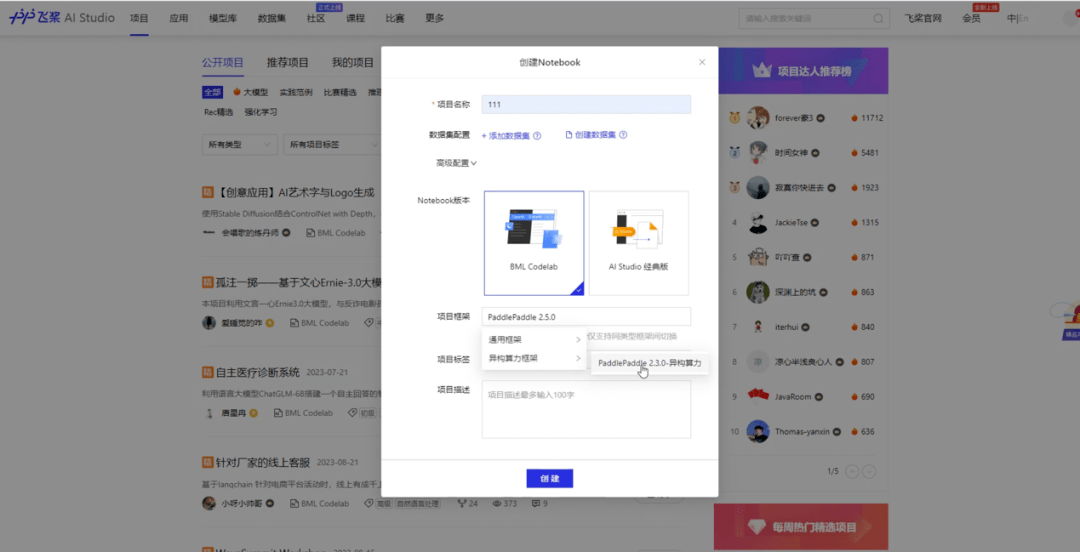Image resolution: width=1080 pixels, height=552 pixels.
Task: Click fork count icon showing 24
Action: (462, 504)
